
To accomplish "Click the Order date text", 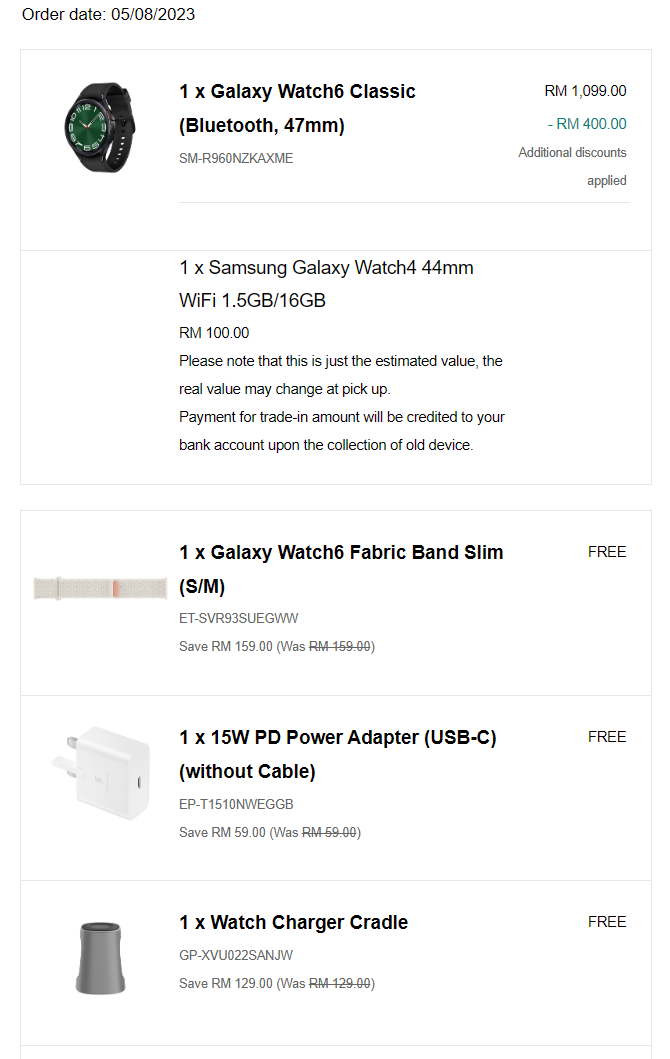I will (x=109, y=14).
